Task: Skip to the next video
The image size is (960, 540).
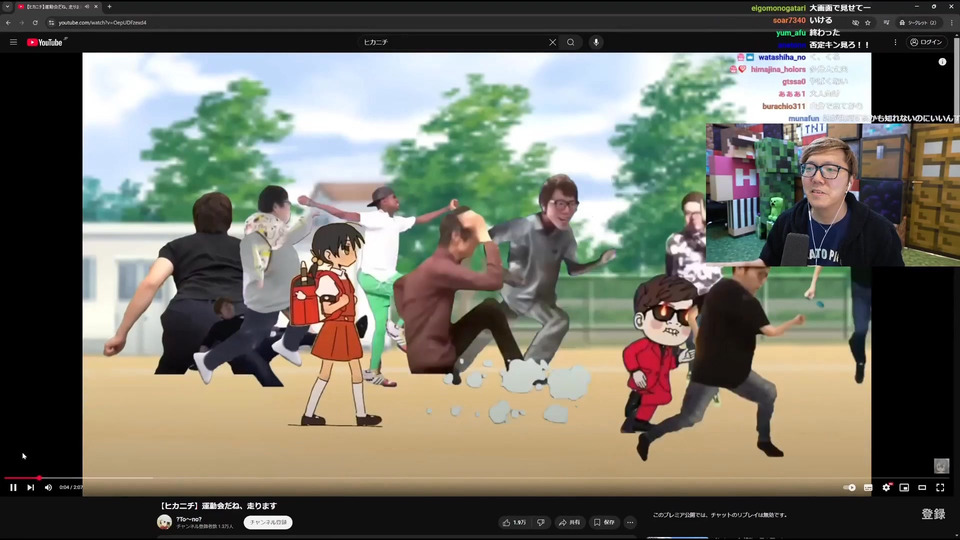Action: 31,487
